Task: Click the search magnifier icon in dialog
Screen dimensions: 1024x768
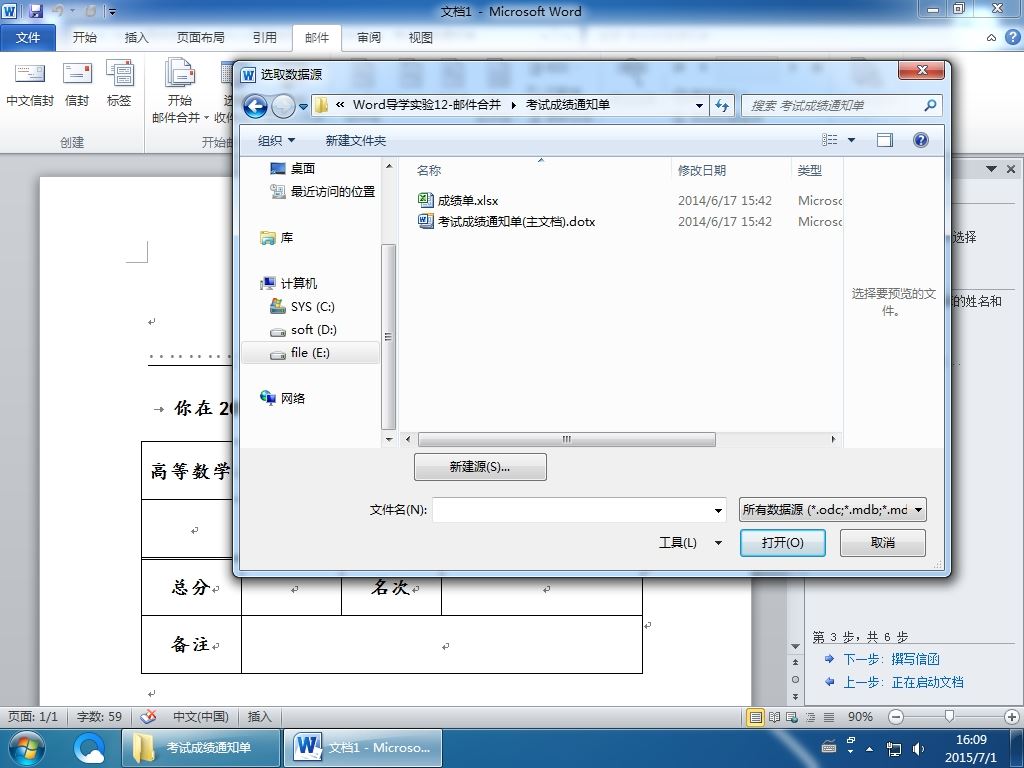Action: point(930,105)
